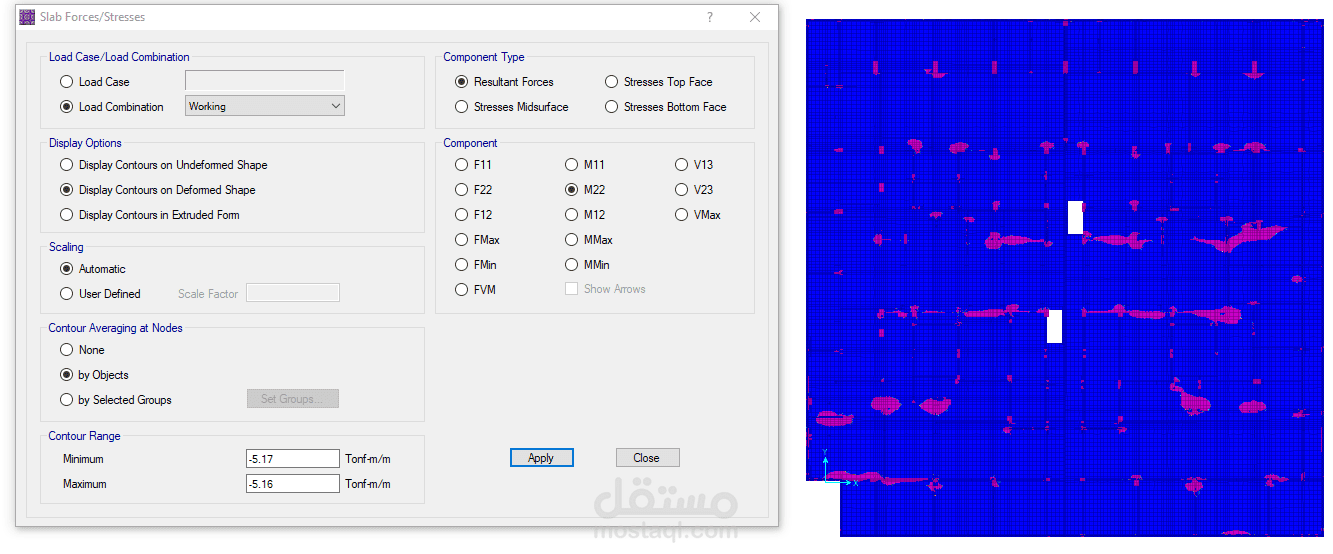This screenshot has width=1333, height=554.
Task: Select the M11 component
Action: coord(572,165)
